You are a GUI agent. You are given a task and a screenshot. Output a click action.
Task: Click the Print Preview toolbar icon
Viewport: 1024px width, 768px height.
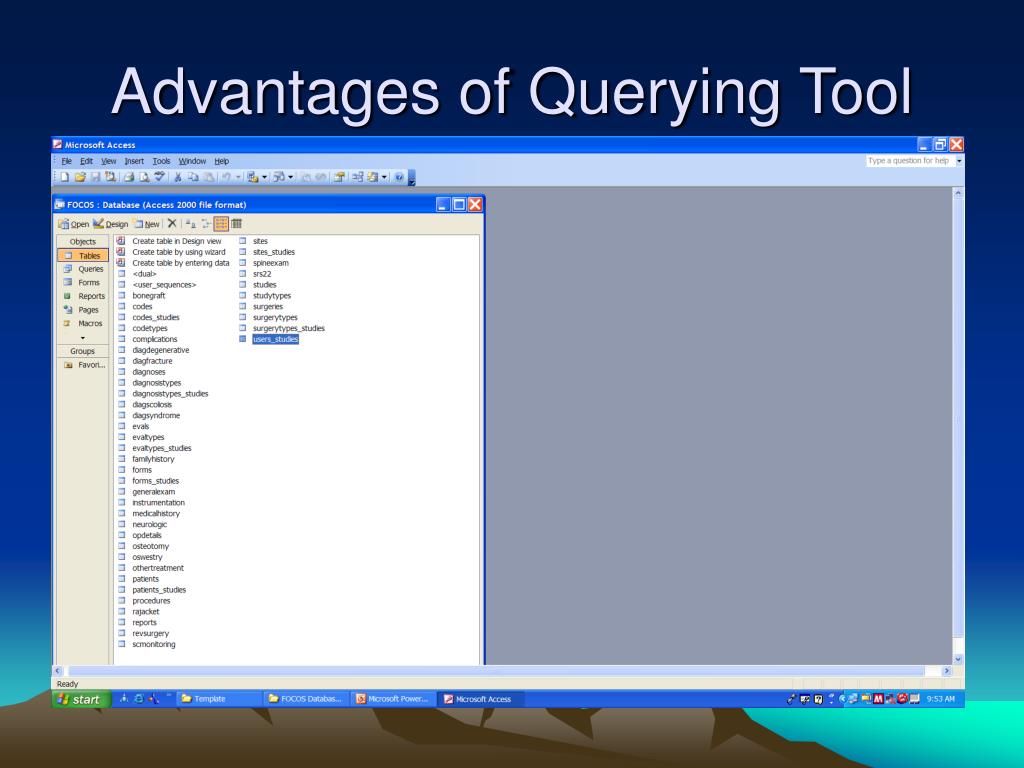pos(144,177)
